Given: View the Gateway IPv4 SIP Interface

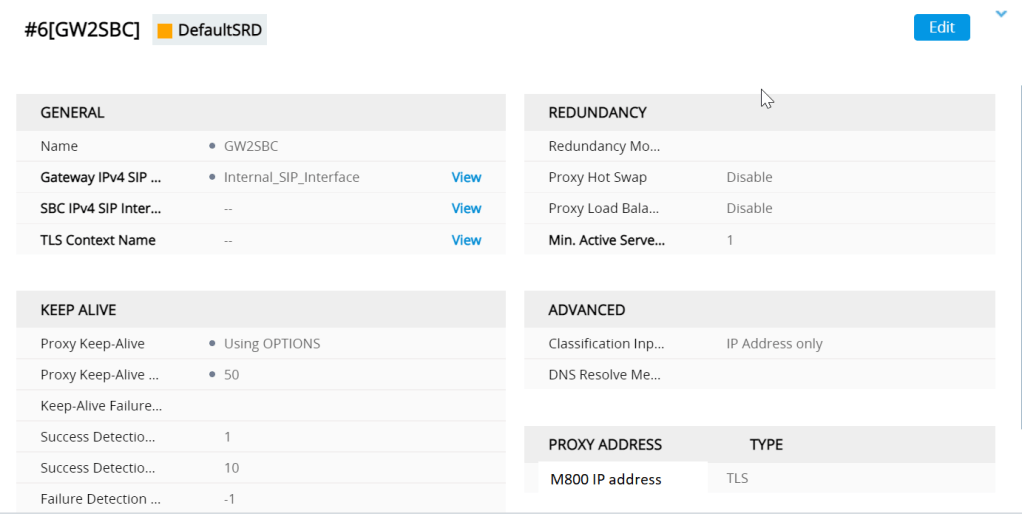Looking at the screenshot, I should pyautogui.click(x=466, y=177).
